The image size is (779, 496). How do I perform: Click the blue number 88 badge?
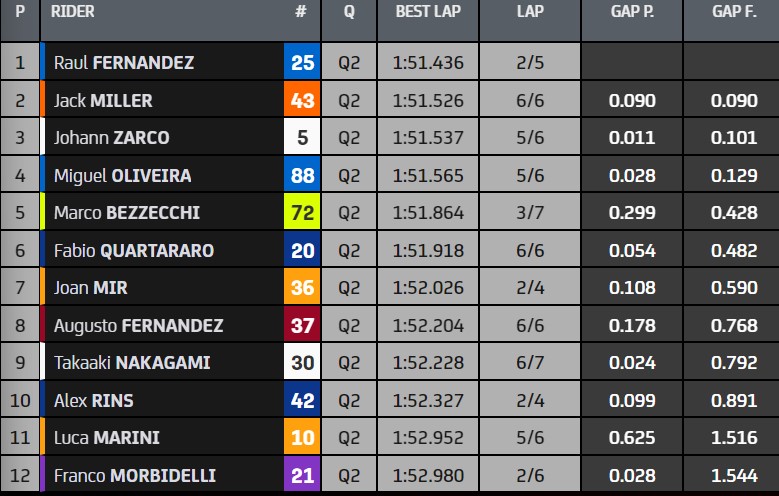(x=302, y=176)
